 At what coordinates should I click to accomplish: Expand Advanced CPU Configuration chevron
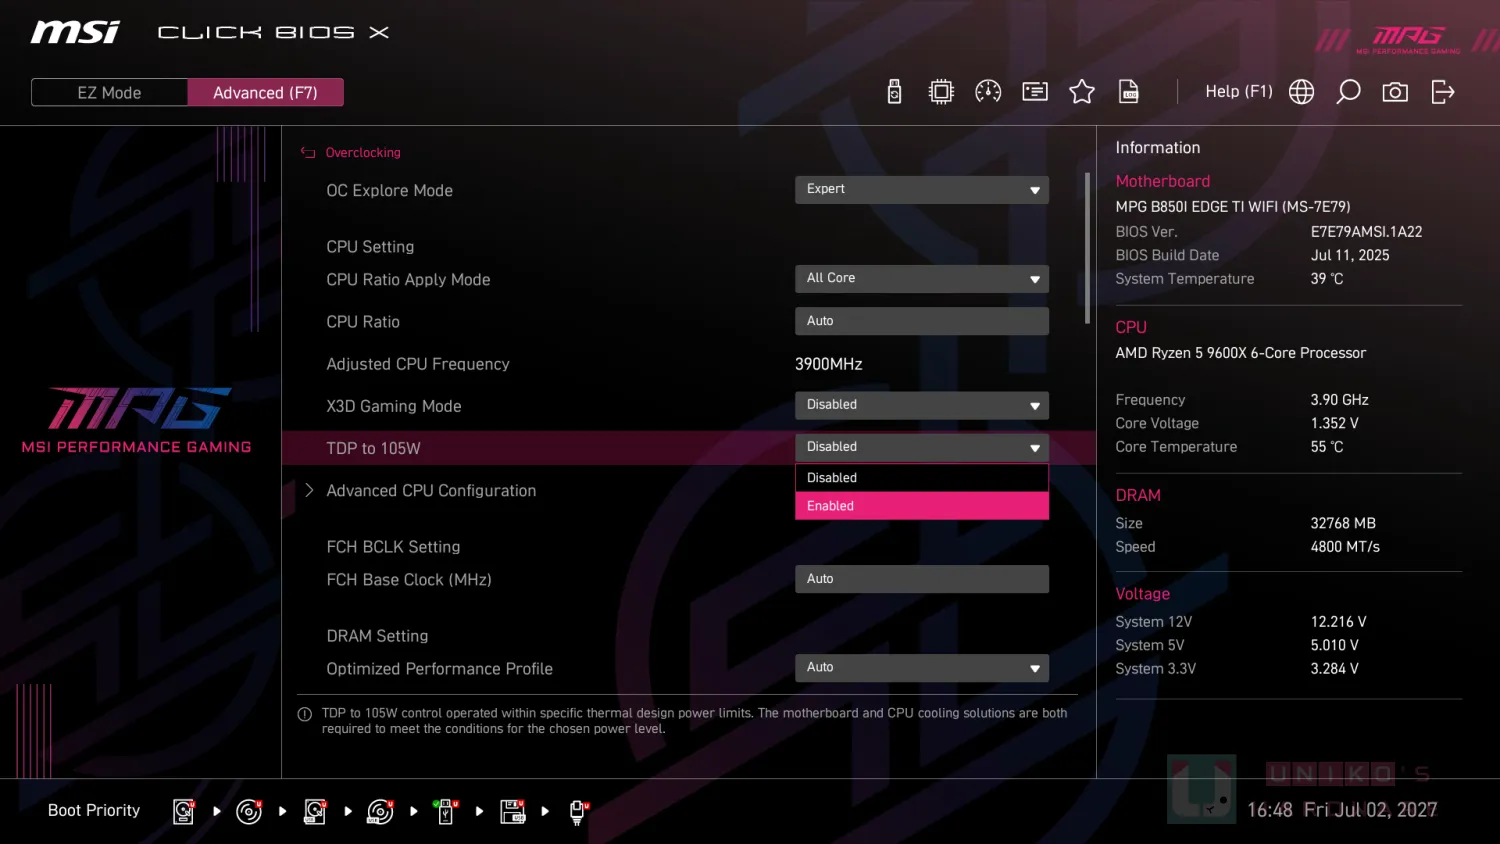(x=309, y=490)
